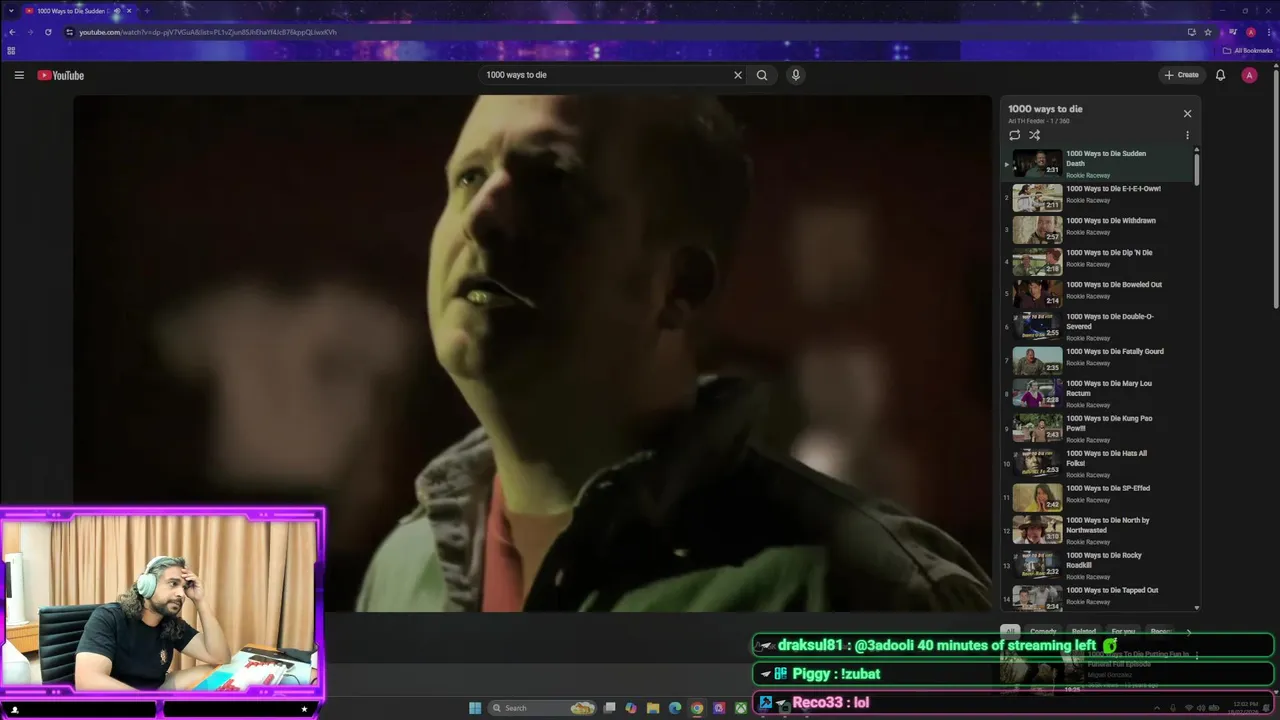Open the Xbox app from taskbar
This screenshot has width=1280, height=720.
[741, 708]
